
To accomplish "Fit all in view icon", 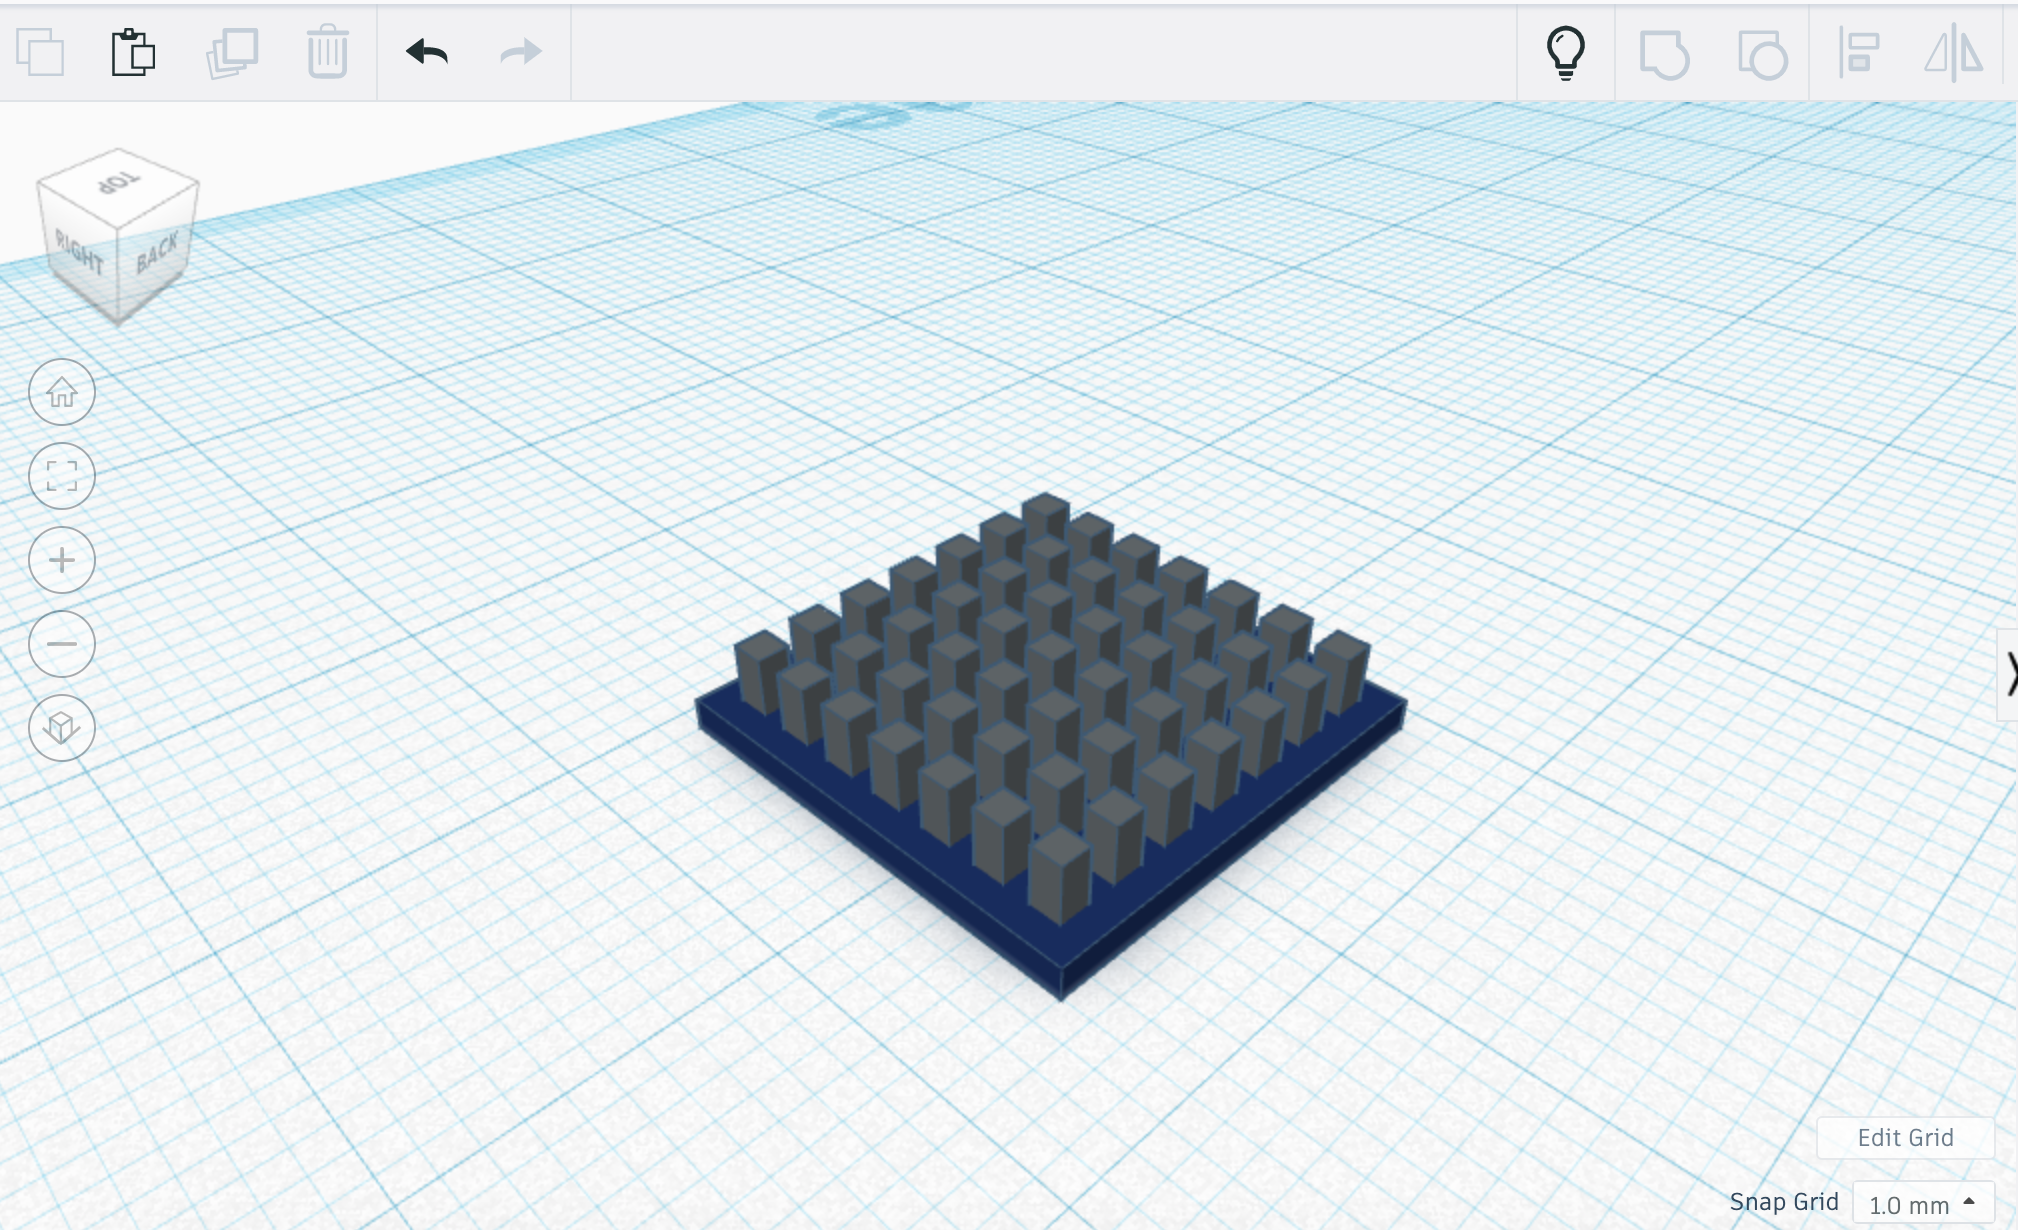I will pos(62,476).
